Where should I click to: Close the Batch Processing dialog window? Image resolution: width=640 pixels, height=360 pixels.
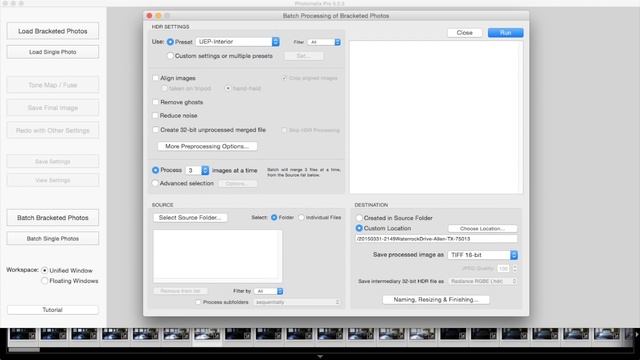point(149,16)
